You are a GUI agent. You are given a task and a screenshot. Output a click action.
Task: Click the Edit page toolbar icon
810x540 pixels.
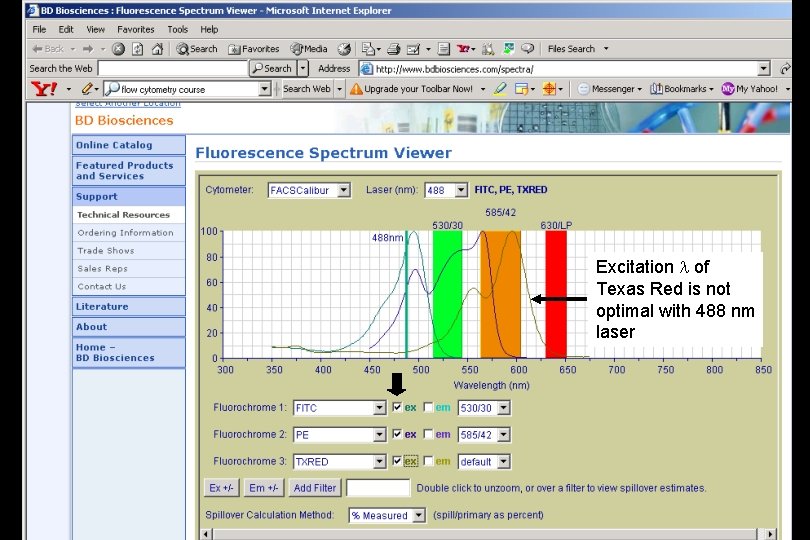pyautogui.click(x=413, y=49)
